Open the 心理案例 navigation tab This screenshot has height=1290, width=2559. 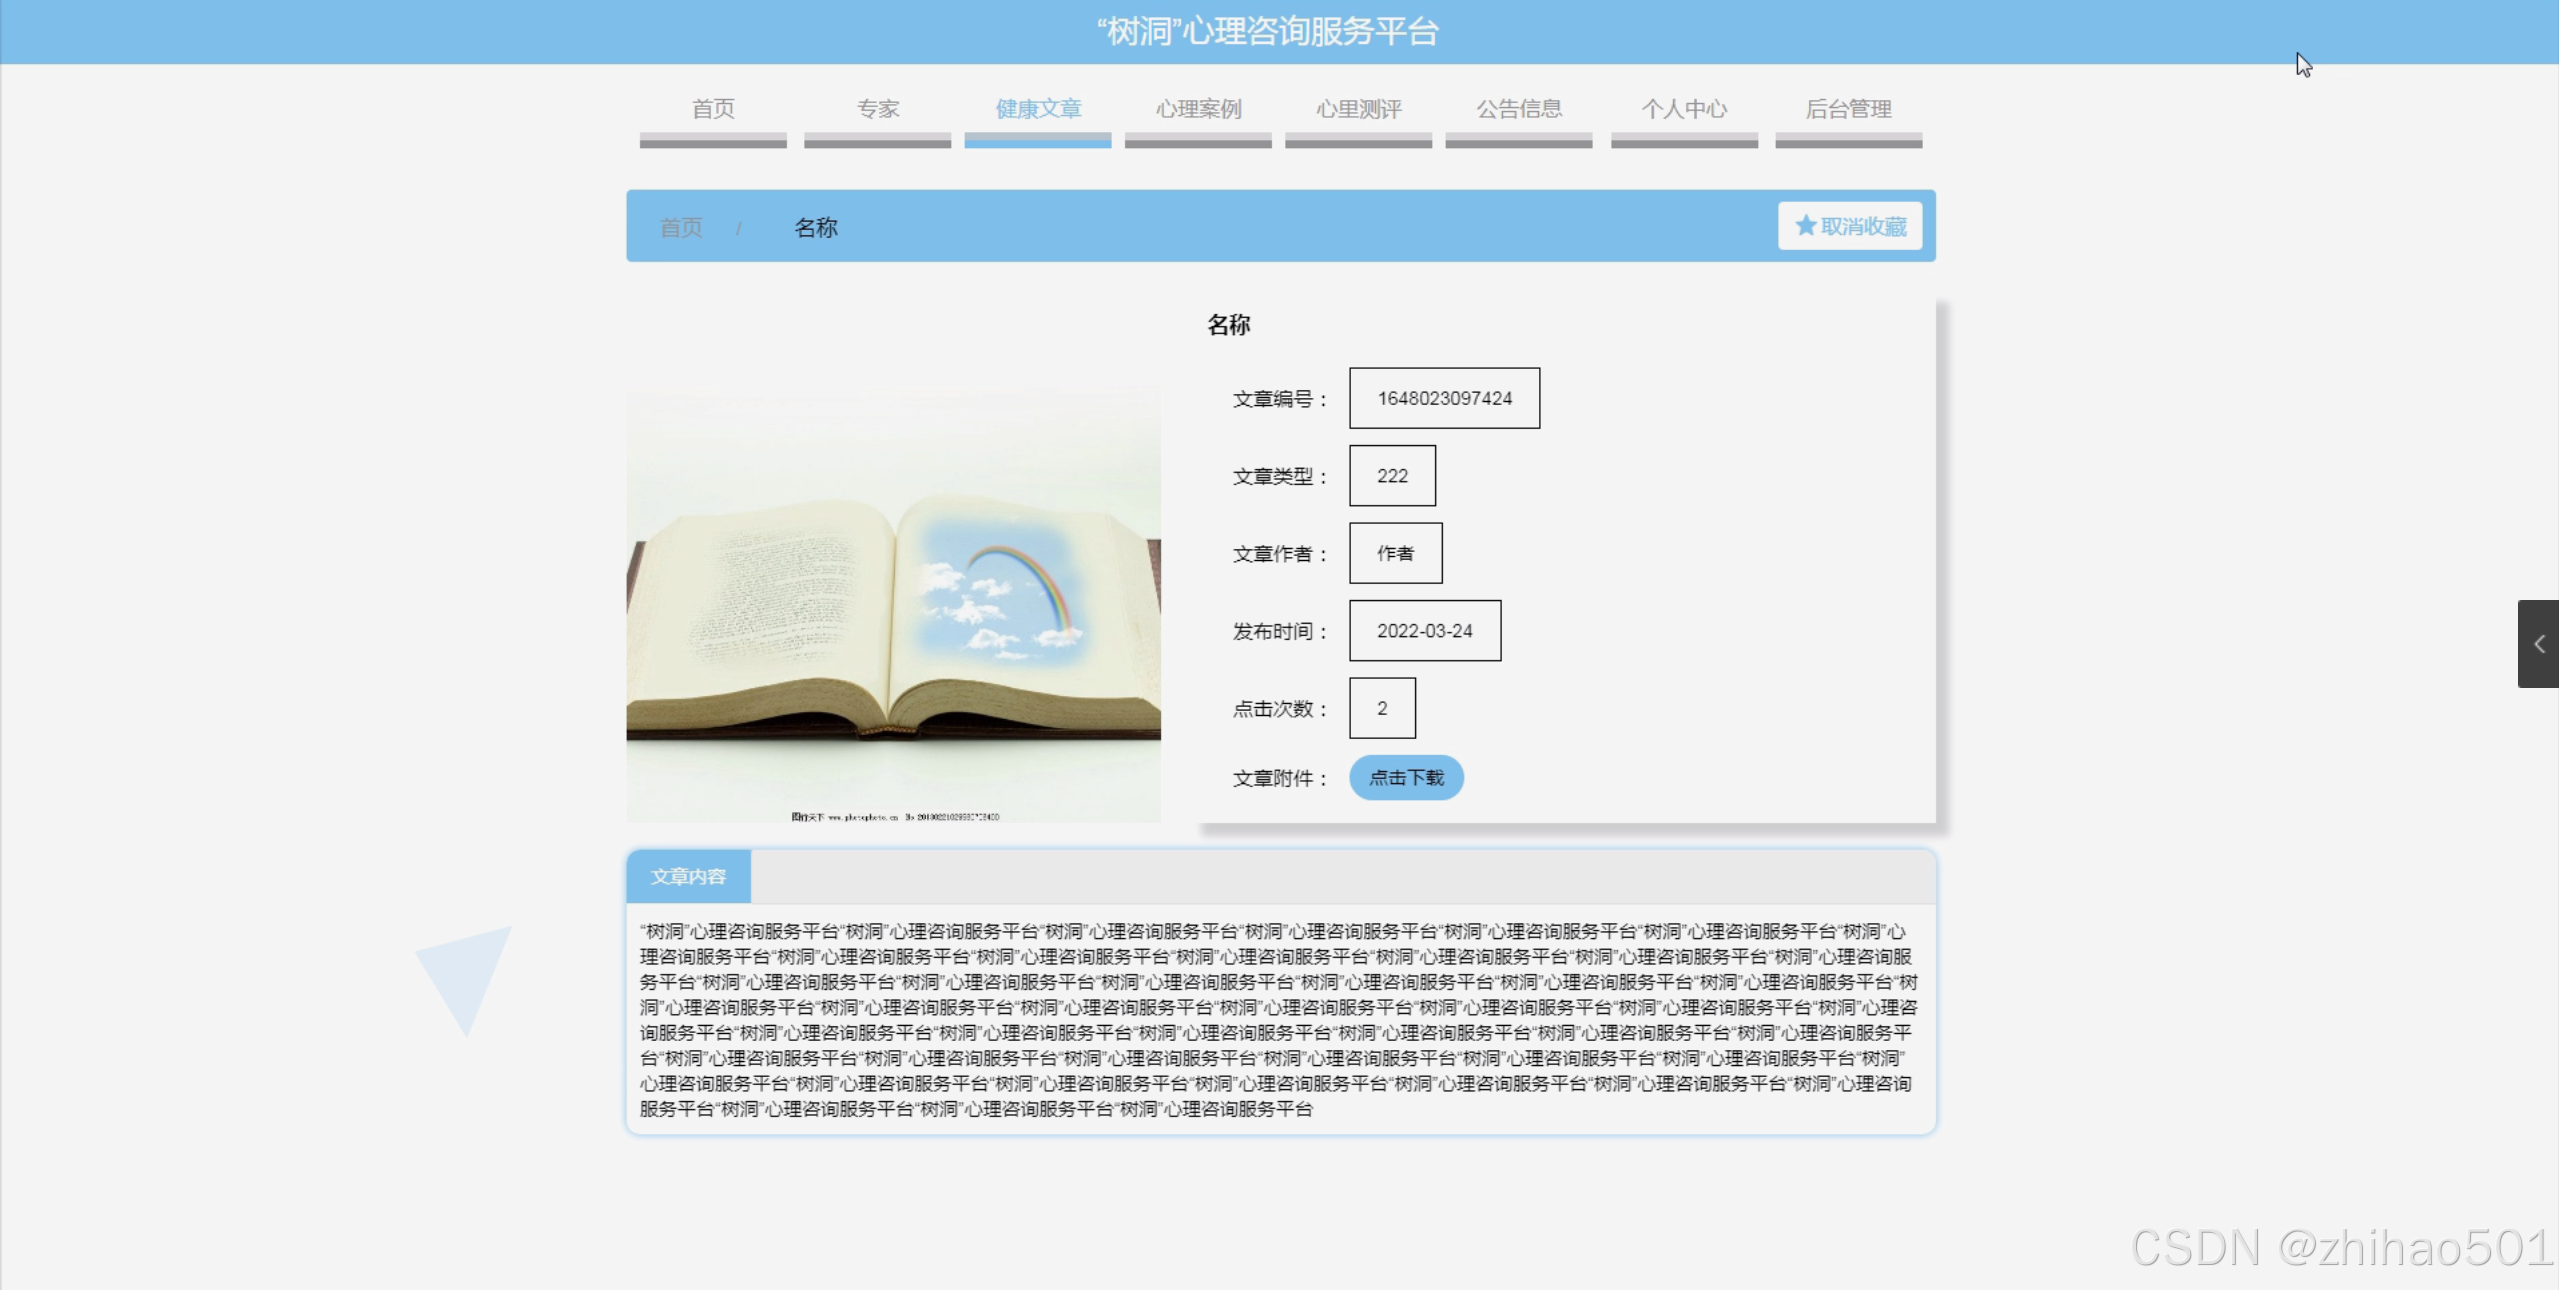[x=1198, y=109]
